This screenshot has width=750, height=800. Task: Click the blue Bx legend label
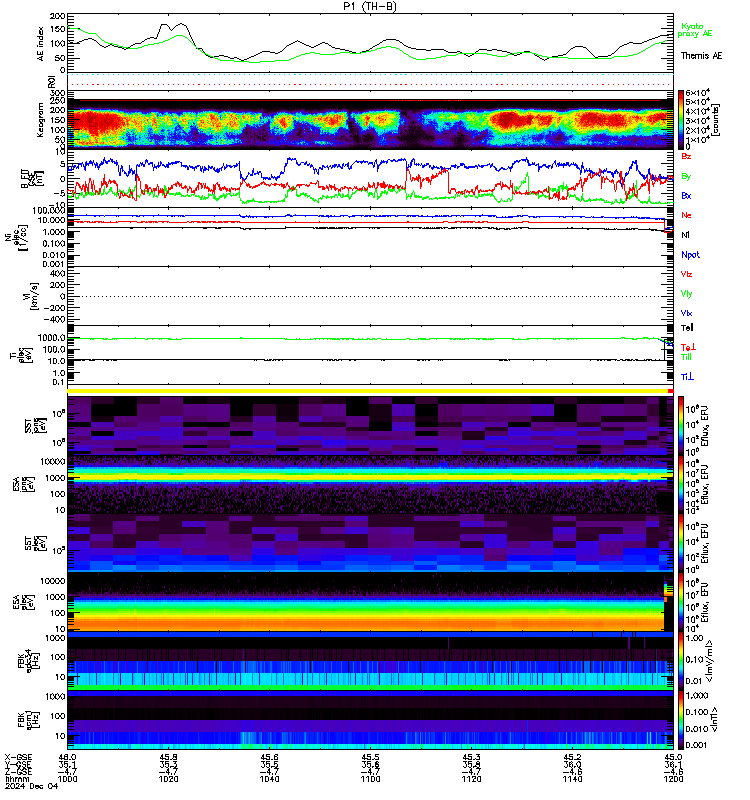coord(686,195)
